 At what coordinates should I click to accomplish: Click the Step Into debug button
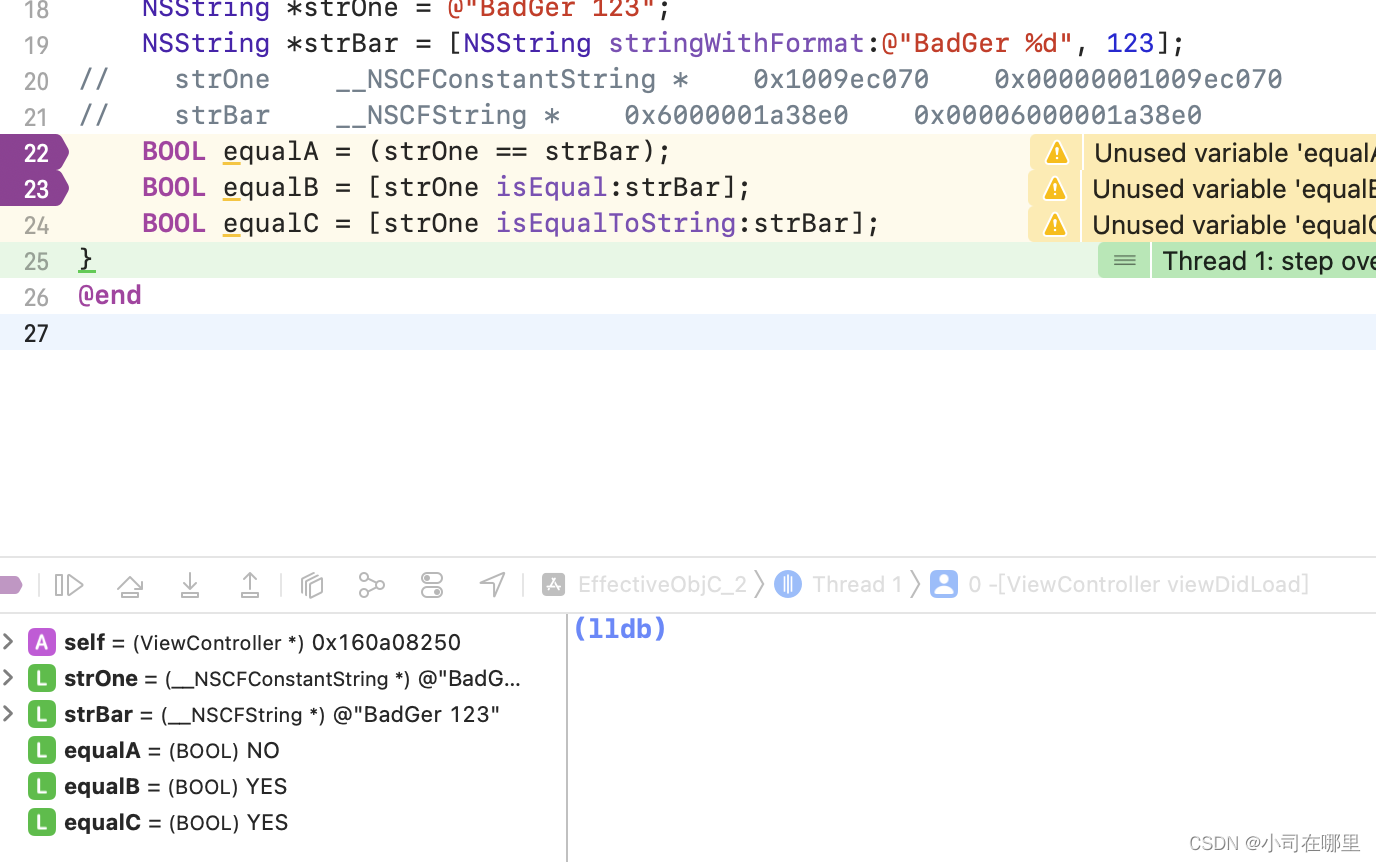pos(190,585)
